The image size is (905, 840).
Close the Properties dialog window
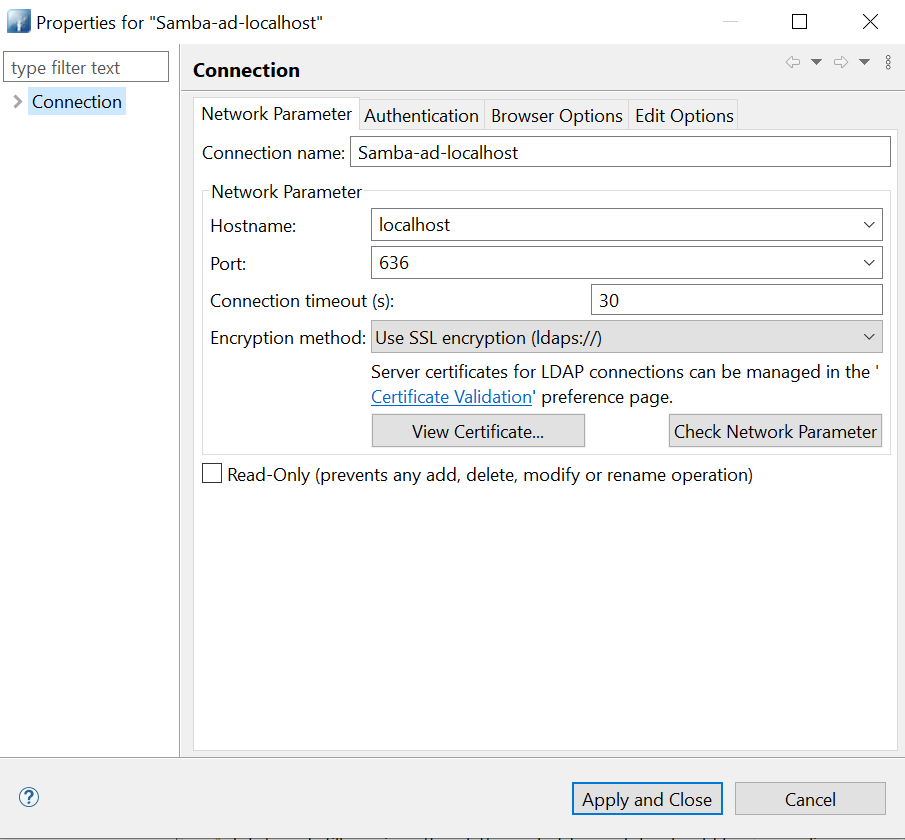[x=870, y=22]
